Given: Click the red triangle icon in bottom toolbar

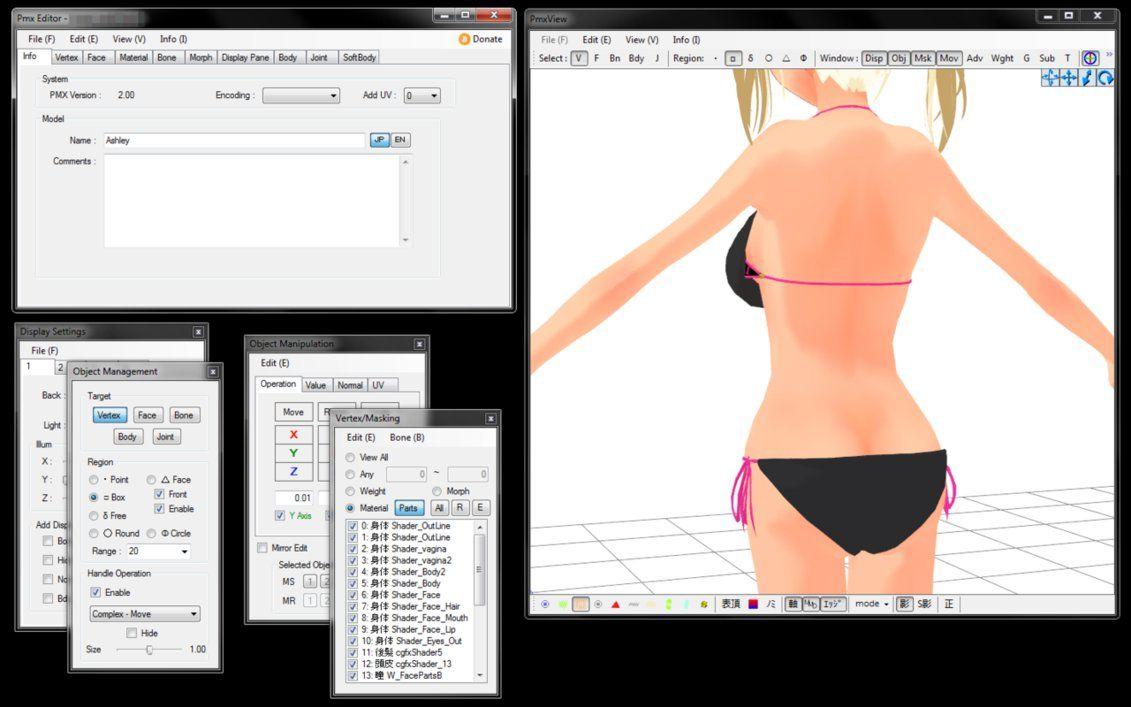Looking at the screenshot, I should click(615, 605).
